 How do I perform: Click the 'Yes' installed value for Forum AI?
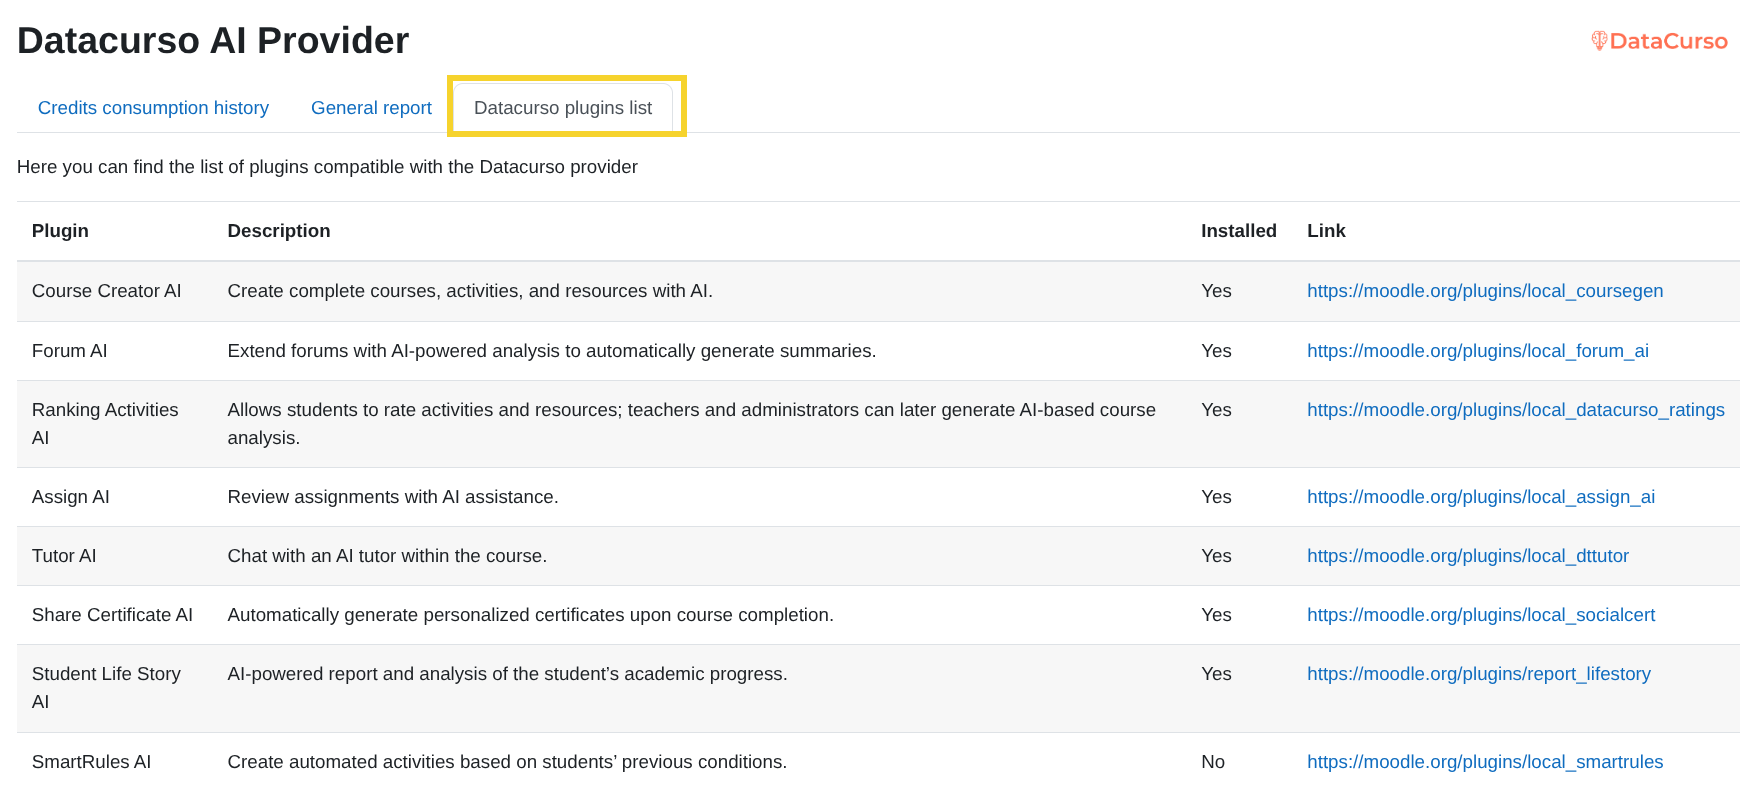(1216, 351)
